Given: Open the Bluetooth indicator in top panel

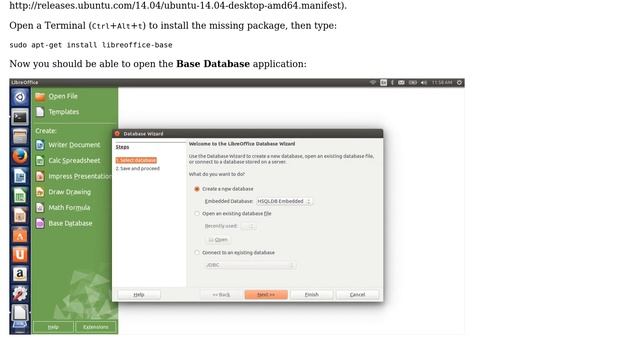Looking at the screenshot, I should click(392, 82).
